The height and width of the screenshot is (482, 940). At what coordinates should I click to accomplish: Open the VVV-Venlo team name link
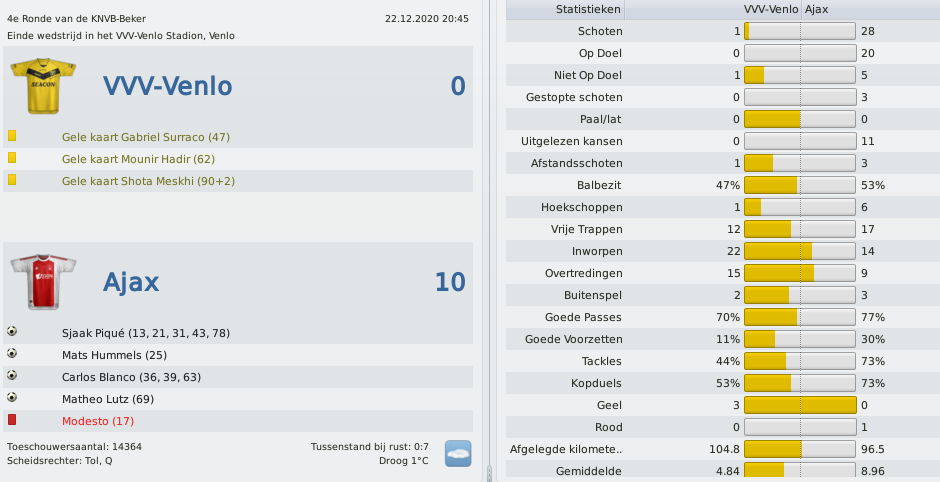167,86
